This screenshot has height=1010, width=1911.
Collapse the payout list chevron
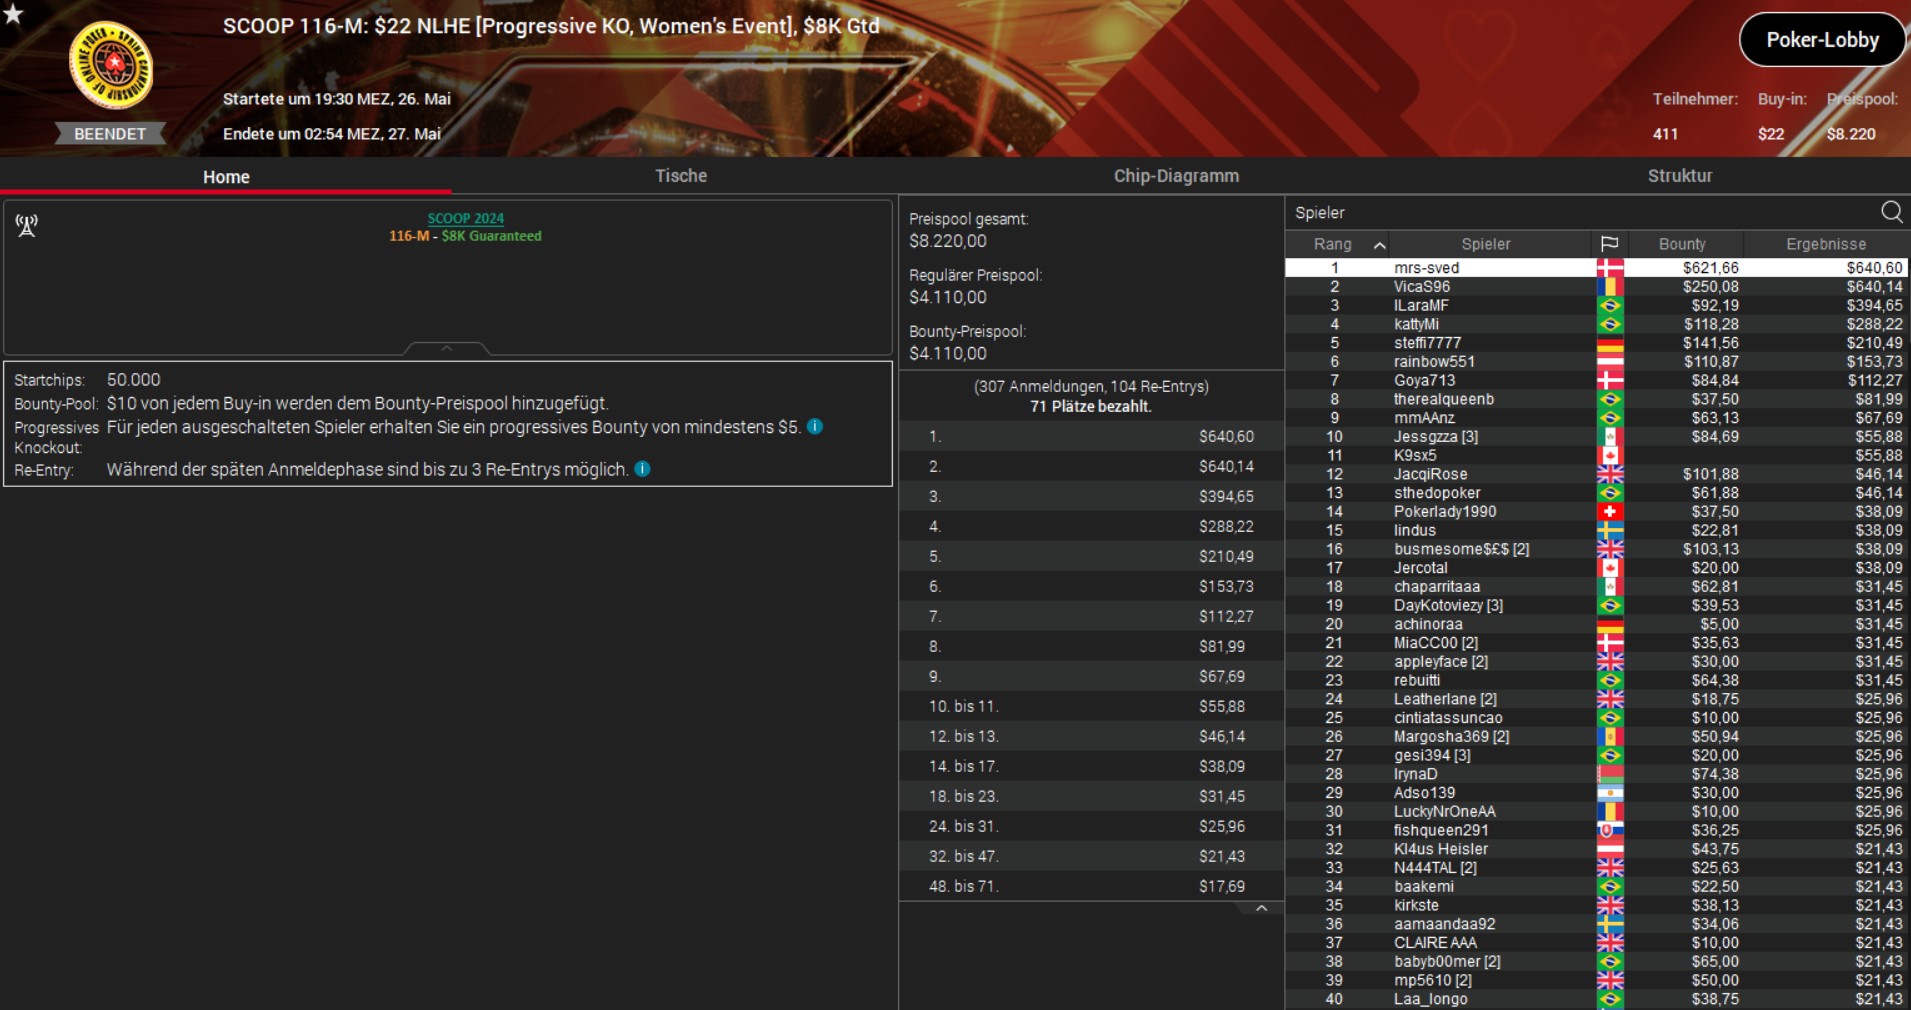click(1261, 908)
